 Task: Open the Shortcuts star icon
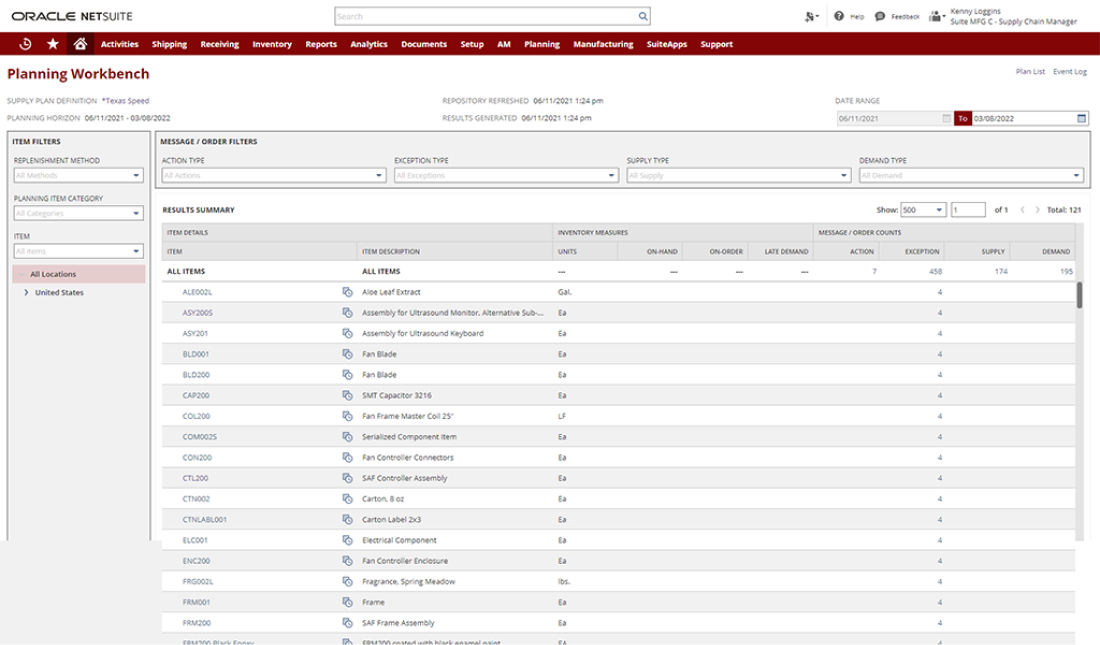click(x=52, y=44)
